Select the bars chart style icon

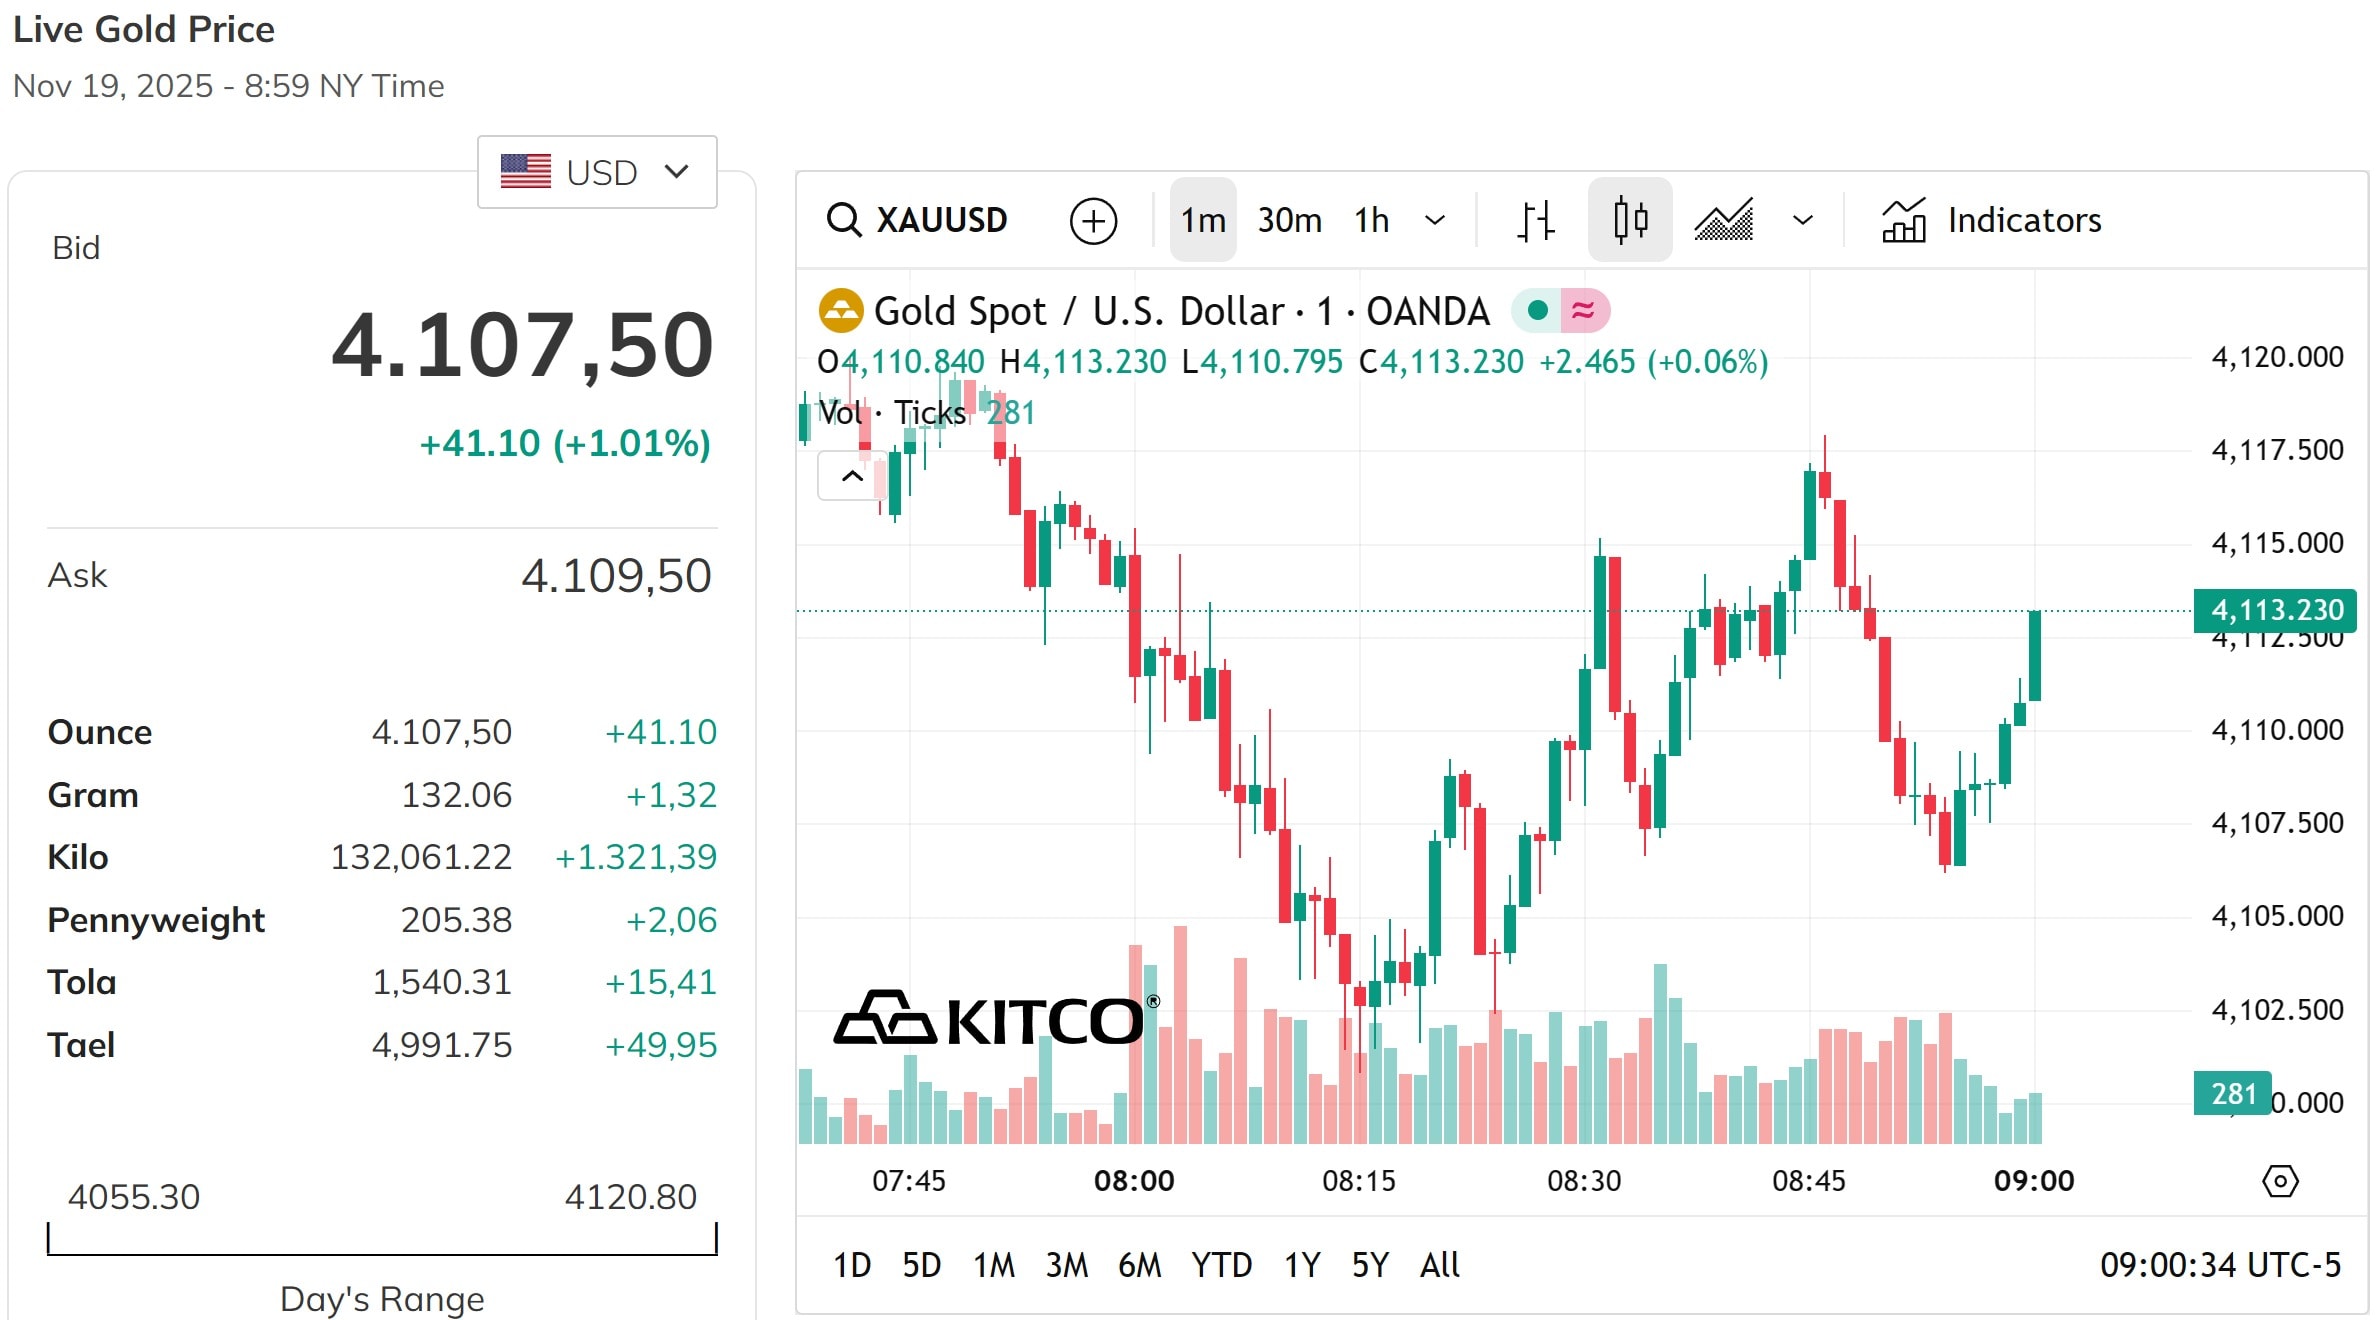[x=1535, y=220]
